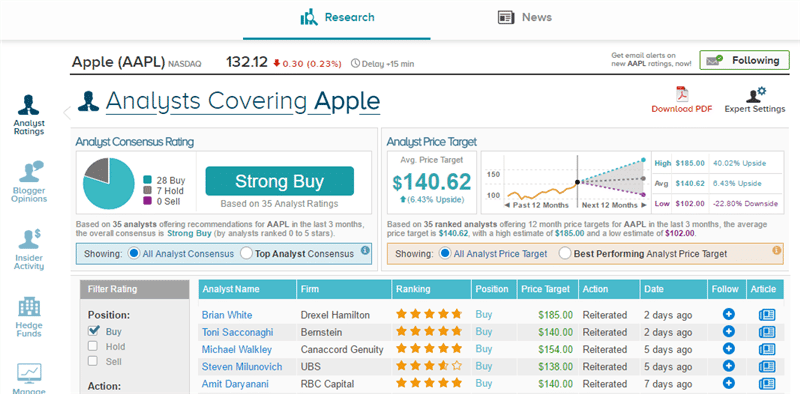The image size is (800, 394).
Task: Open Steven Milunovich's article icon
Action: 767,366
